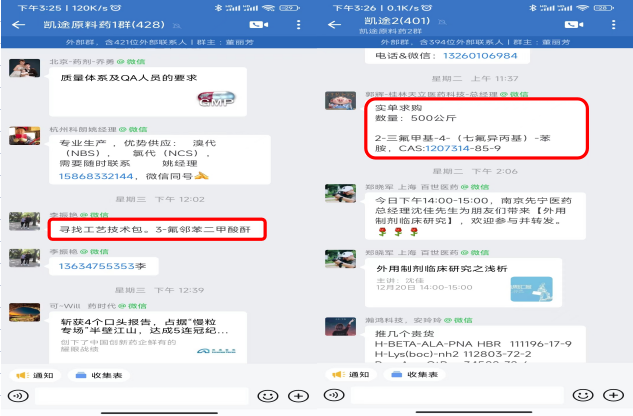This screenshot has width=633, height=416.
Task: Switch to voice input in right chat
Action: [334, 395]
